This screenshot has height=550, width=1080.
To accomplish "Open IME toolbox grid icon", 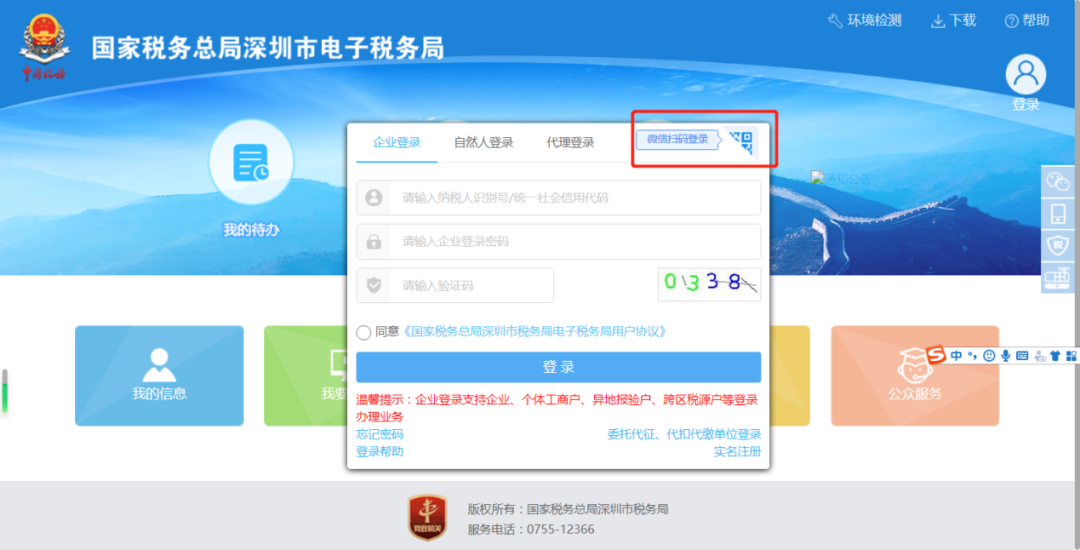I will click(1071, 355).
